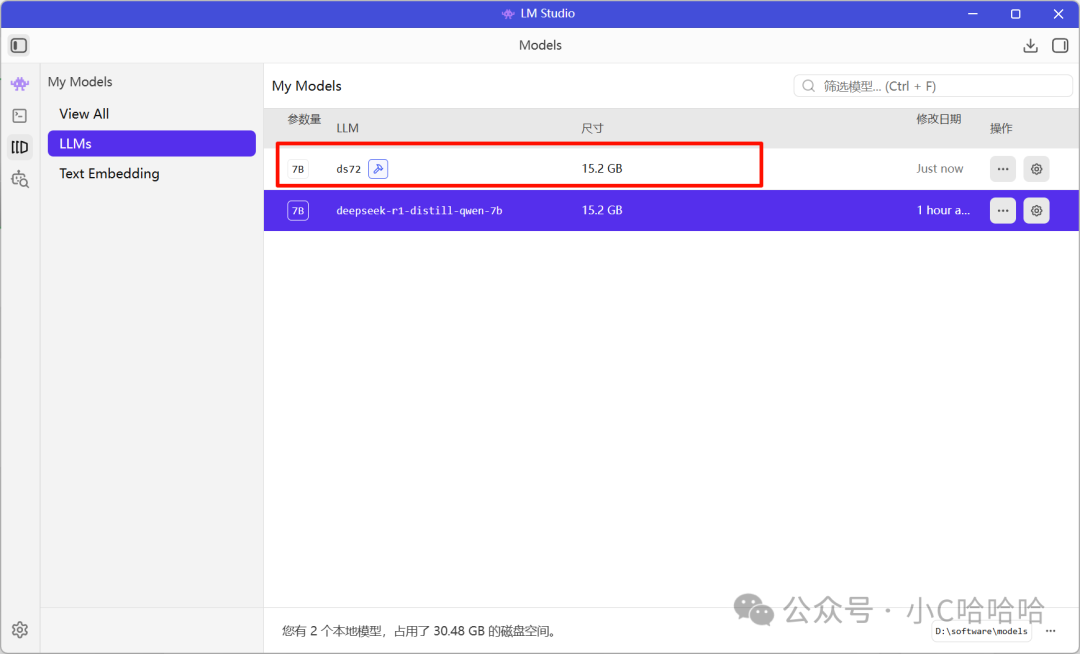This screenshot has height=654, width=1080.
Task: Sort by the 参数量 column header
Action: pos(304,119)
